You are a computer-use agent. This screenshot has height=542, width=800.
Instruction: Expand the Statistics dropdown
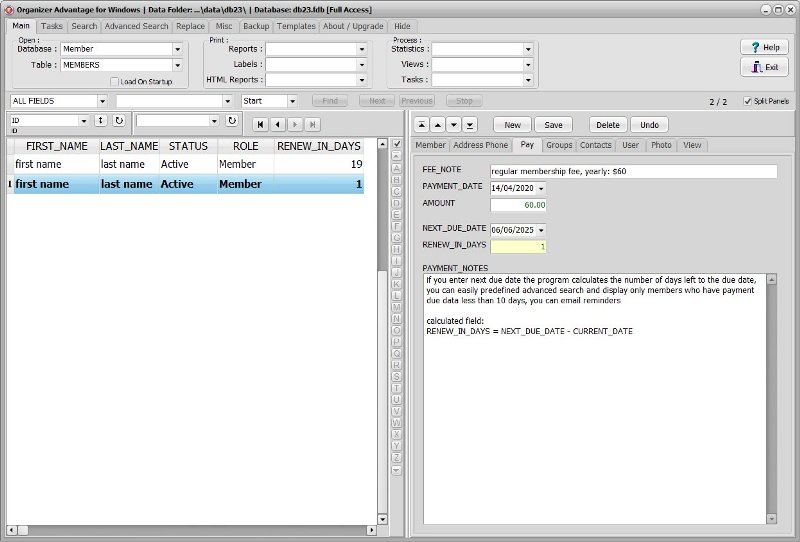click(528, 50)
